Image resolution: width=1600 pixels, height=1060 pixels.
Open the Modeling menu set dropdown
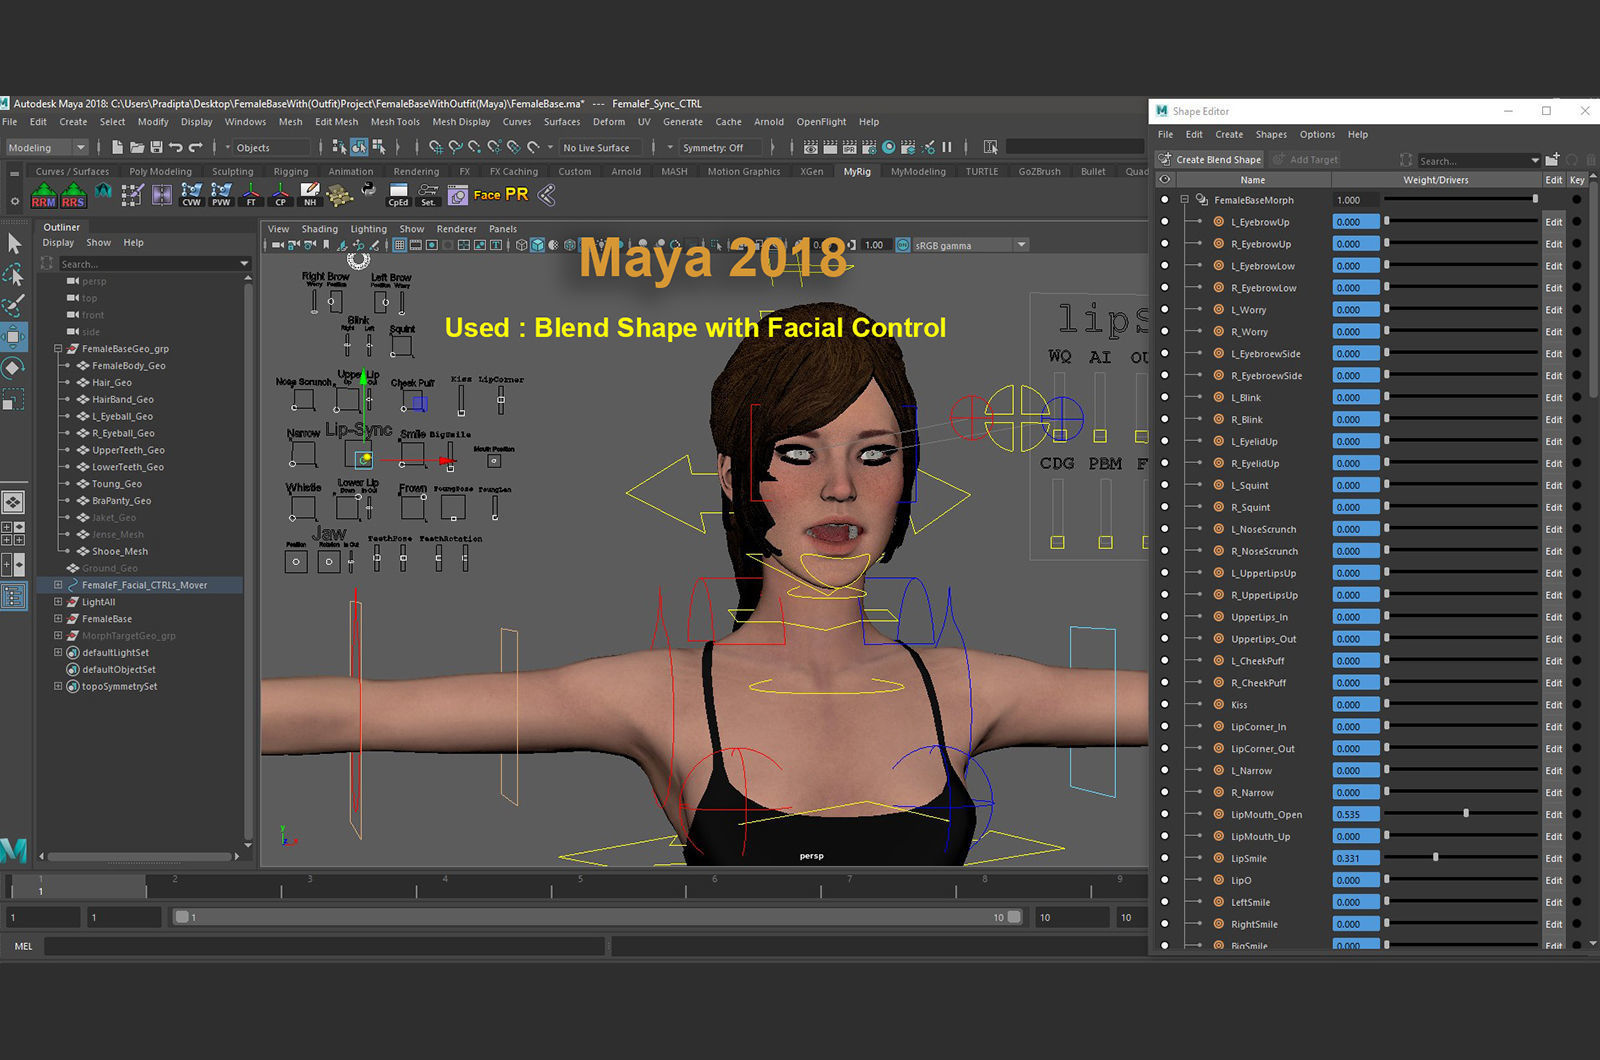(x=47, y=147)
